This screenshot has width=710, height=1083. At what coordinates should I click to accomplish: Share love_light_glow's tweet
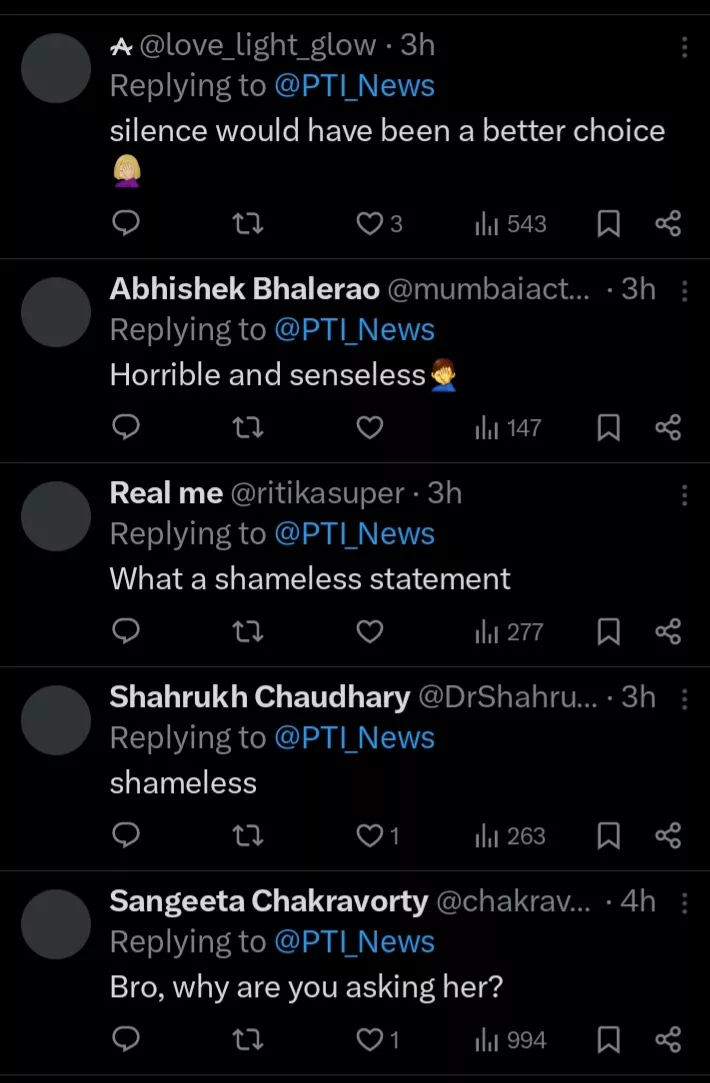pos(668,224)
